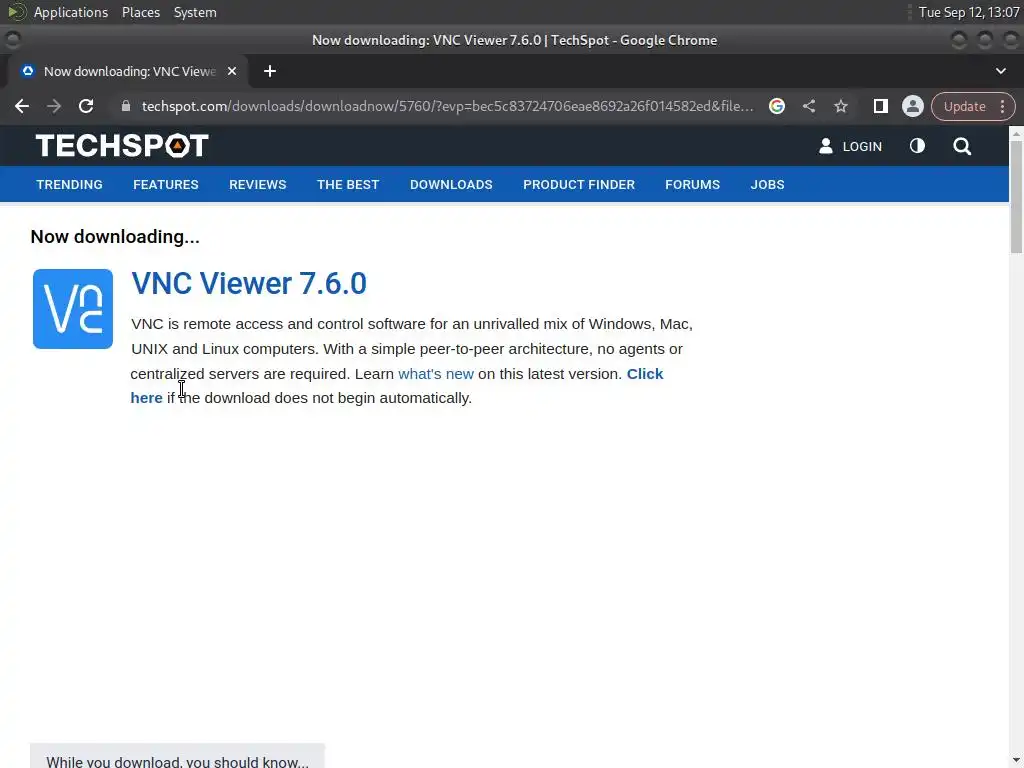This screenshot has width=1024, height=768.
Task: Open THE BEST nav item
Action: click(x=348, y=185)
